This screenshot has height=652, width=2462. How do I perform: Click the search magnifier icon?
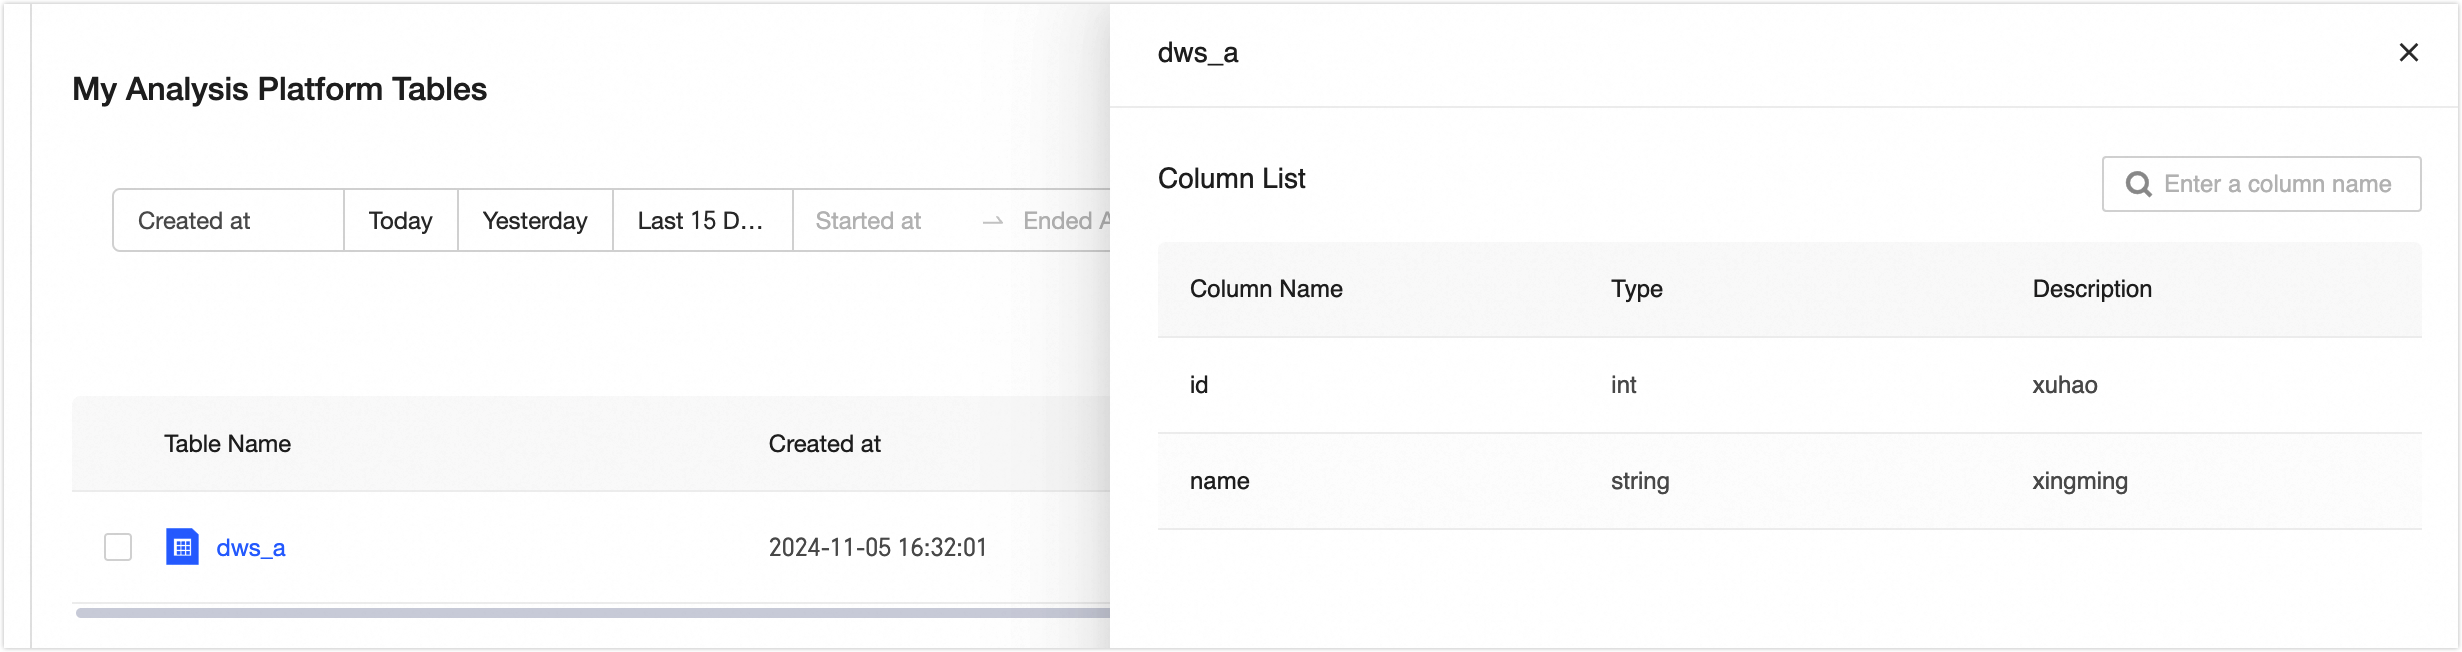pos(2138,185)
